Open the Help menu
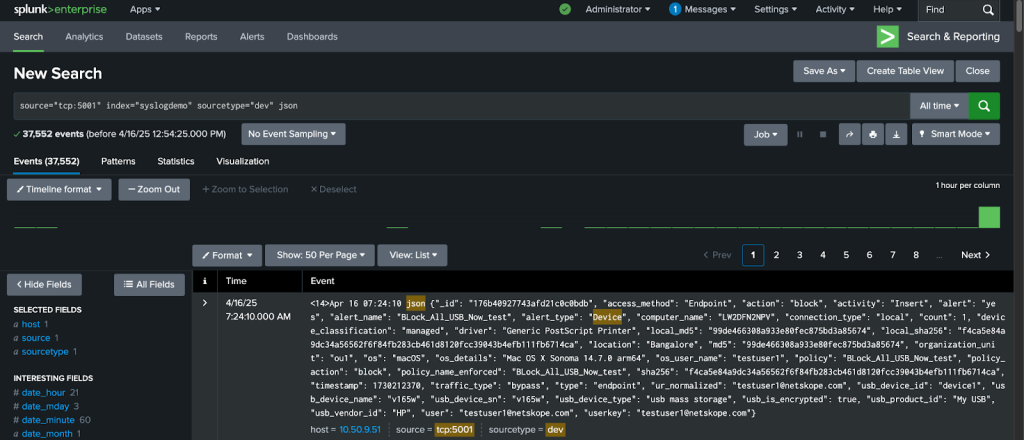Image resolution: width=1024 pixels, height=440 pixels. 888,9
